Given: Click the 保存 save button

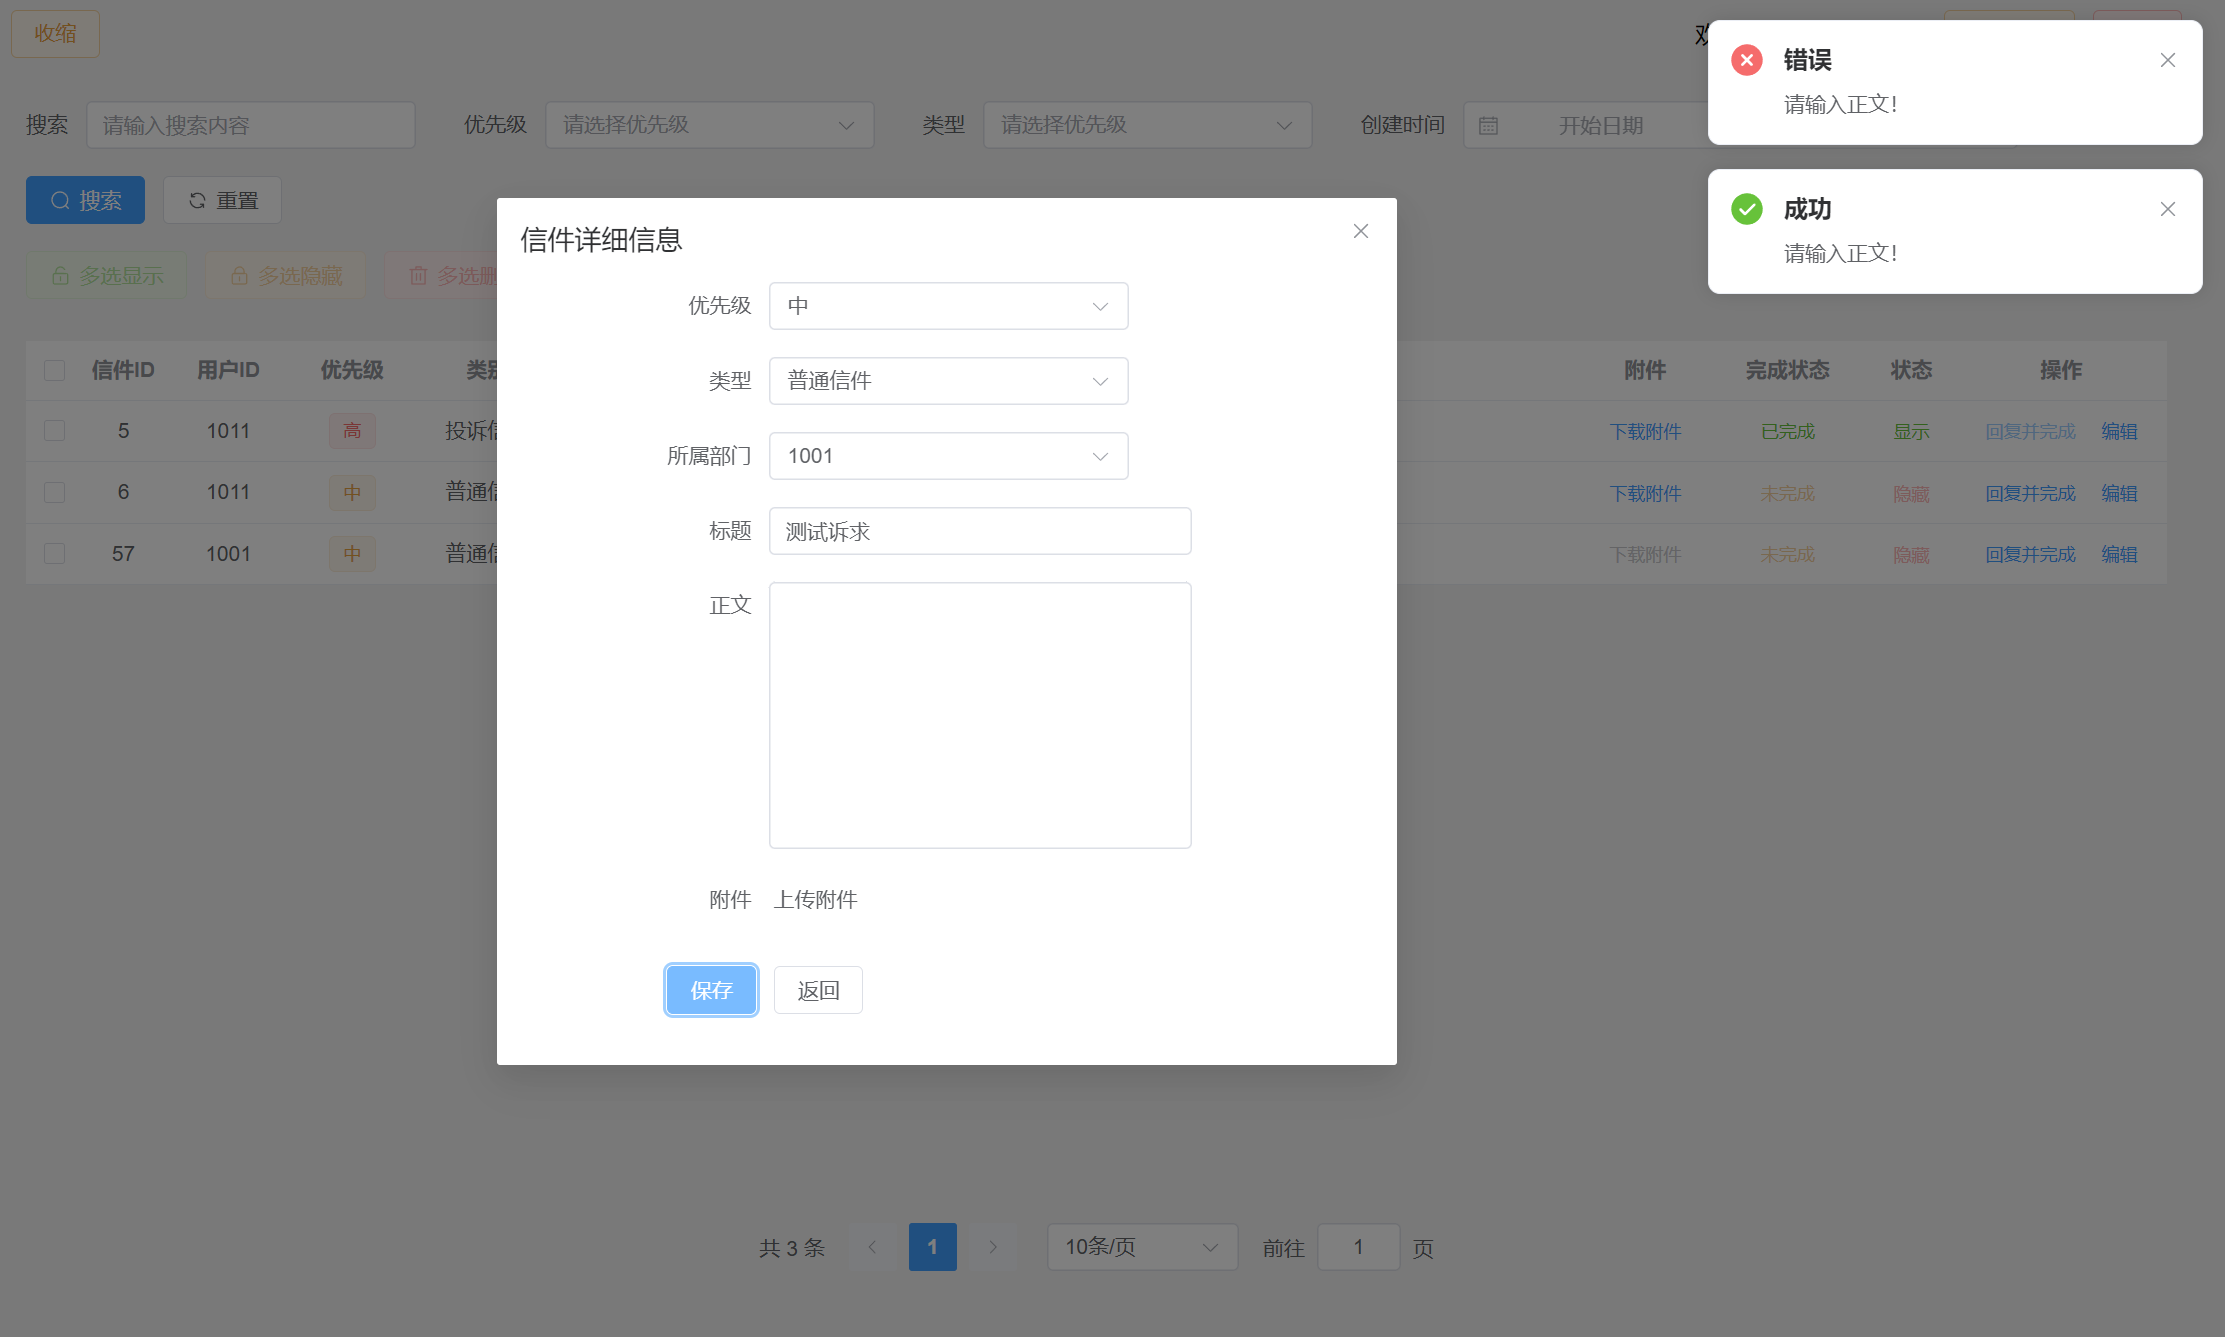Looking at the screenshot, I should point(711,990).
